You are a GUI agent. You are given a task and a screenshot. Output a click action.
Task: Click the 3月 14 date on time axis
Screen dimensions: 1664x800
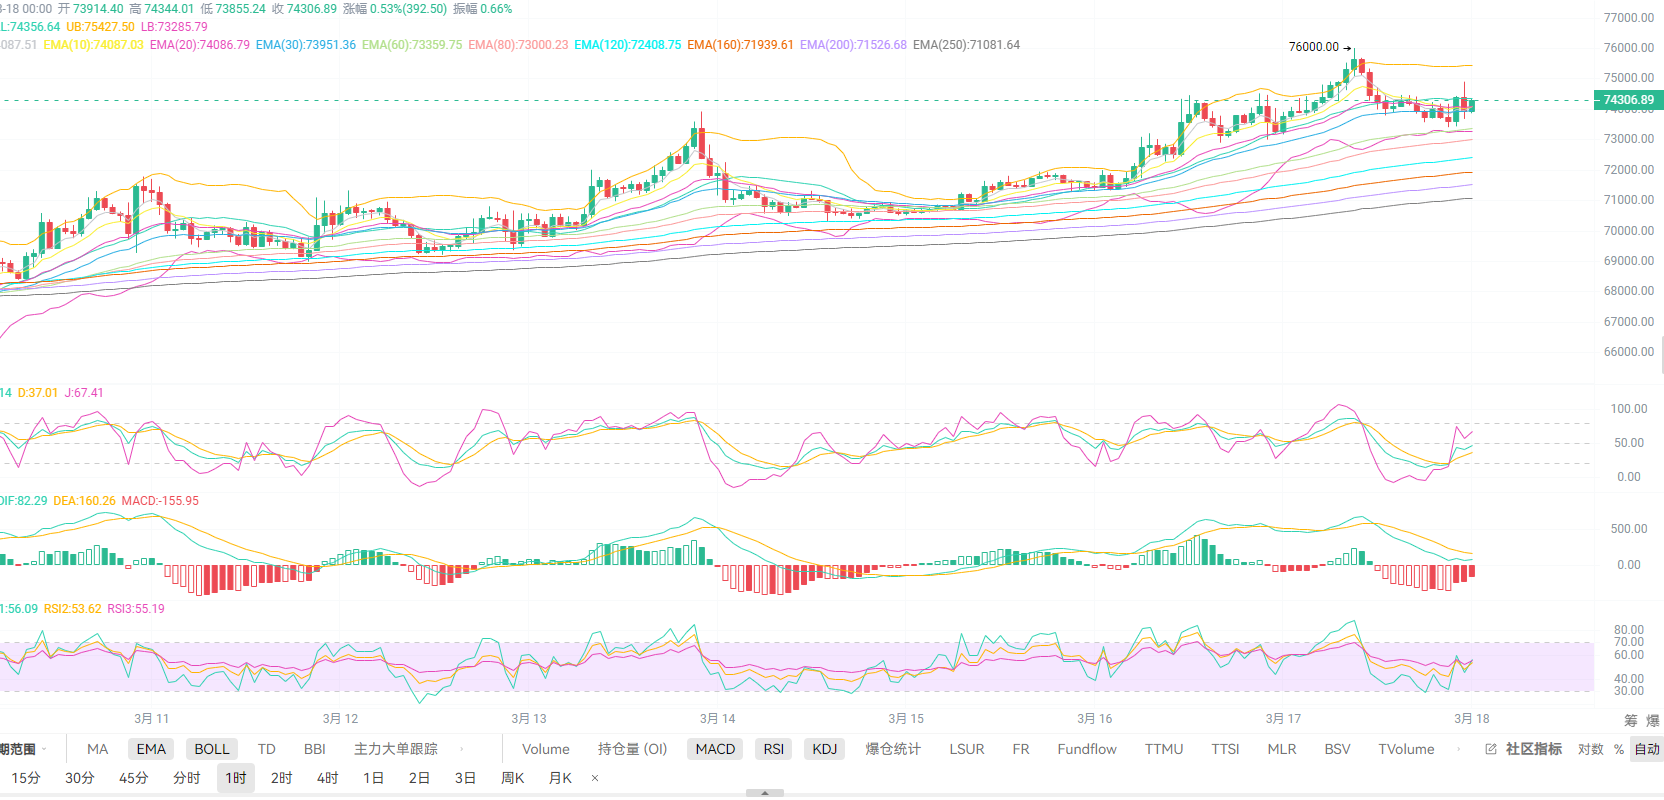717,719
